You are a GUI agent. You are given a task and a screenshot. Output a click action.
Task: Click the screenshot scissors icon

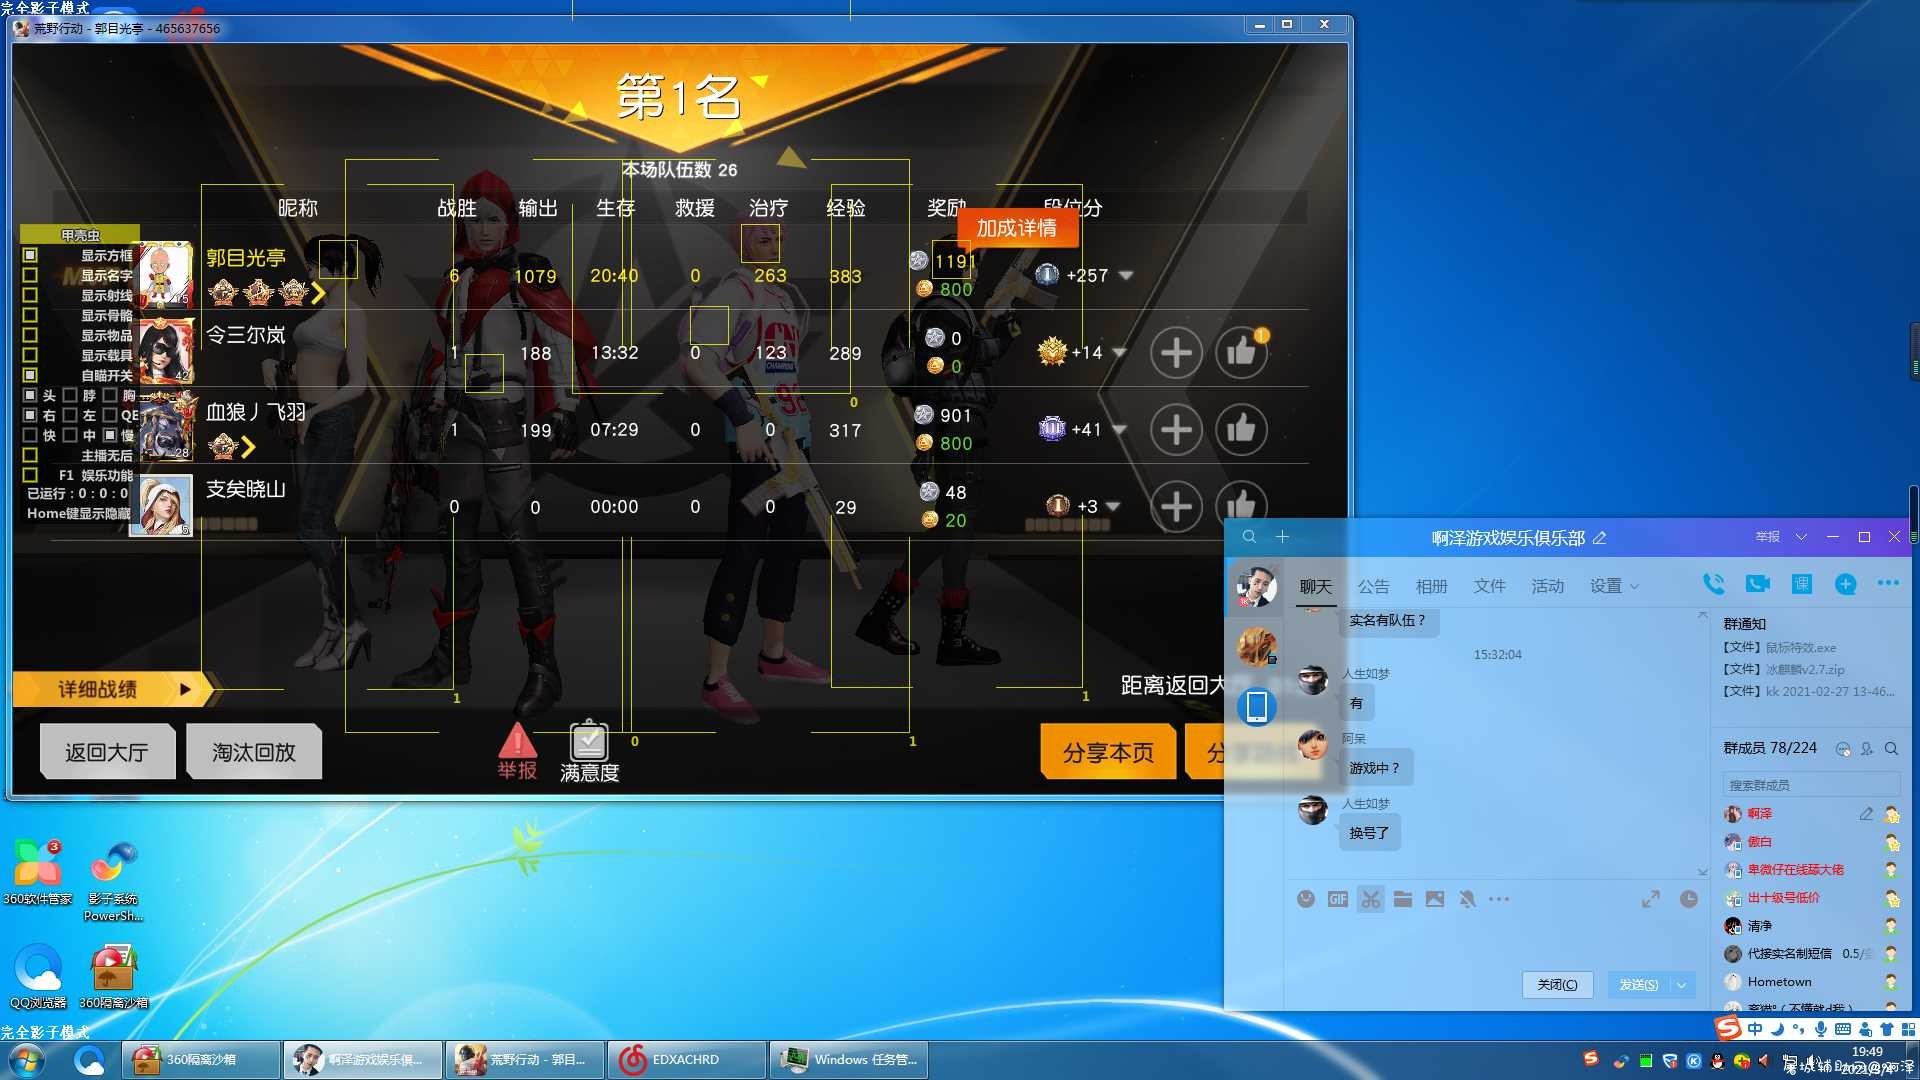(x=1370, y=899)
